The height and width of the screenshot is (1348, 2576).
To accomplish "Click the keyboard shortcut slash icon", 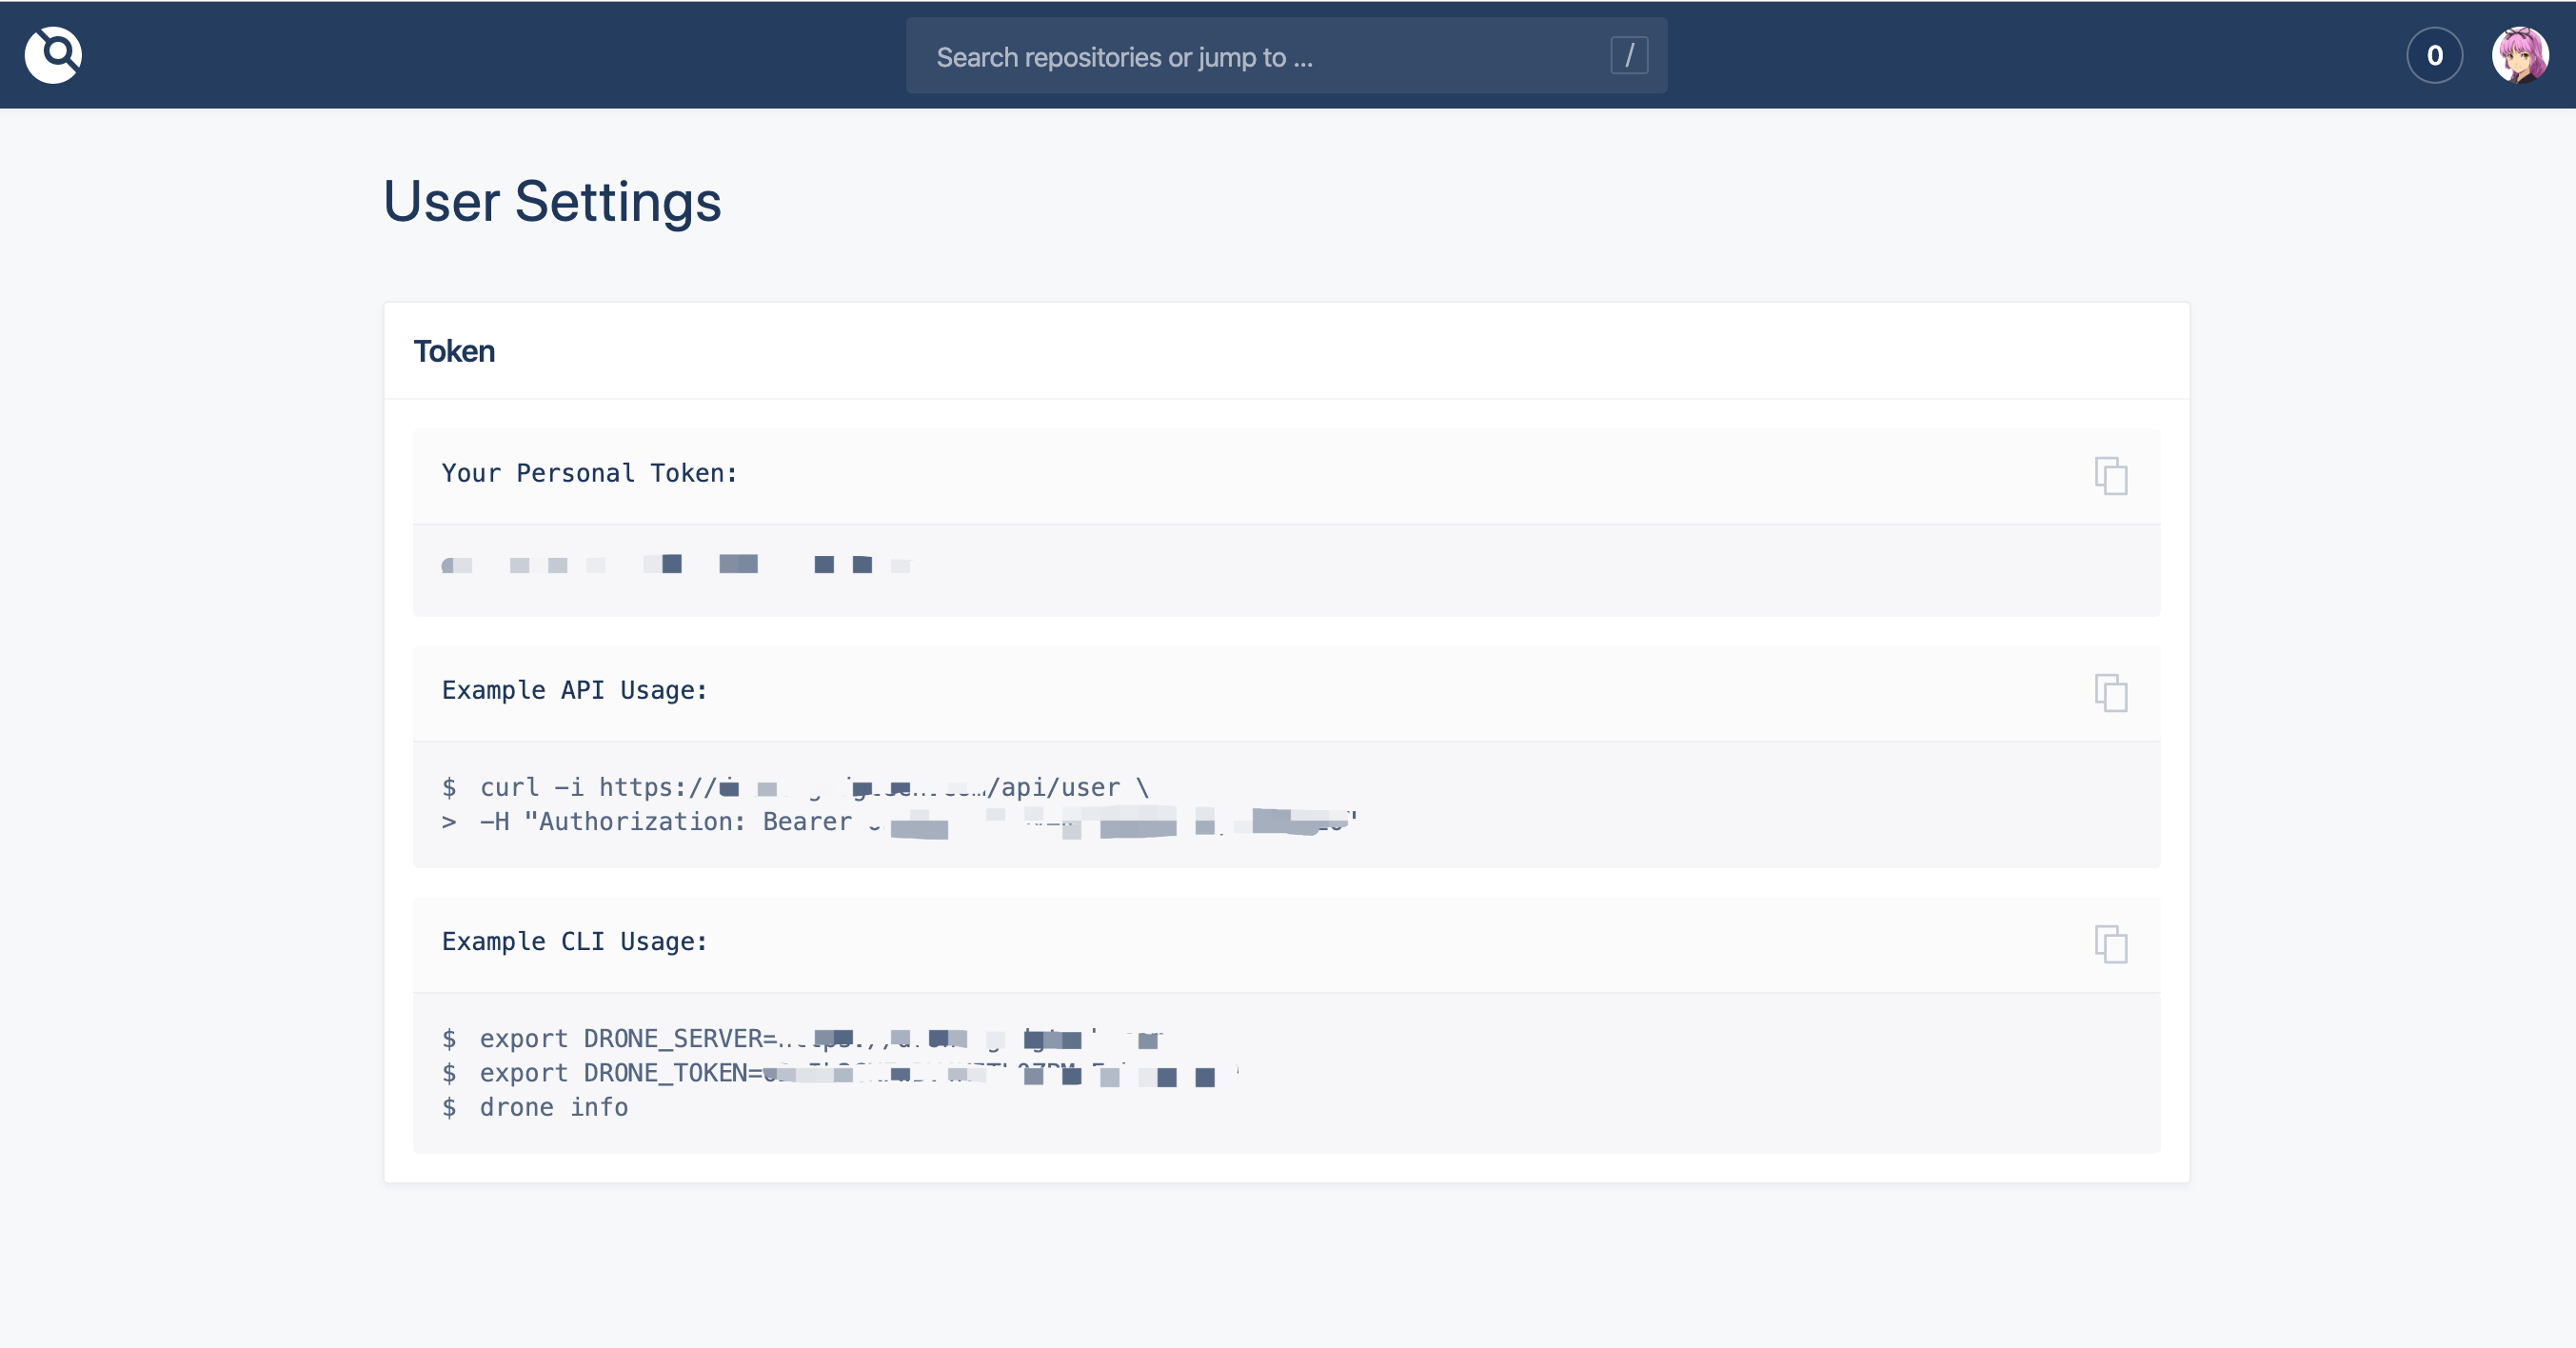I will coord(1629,56).
